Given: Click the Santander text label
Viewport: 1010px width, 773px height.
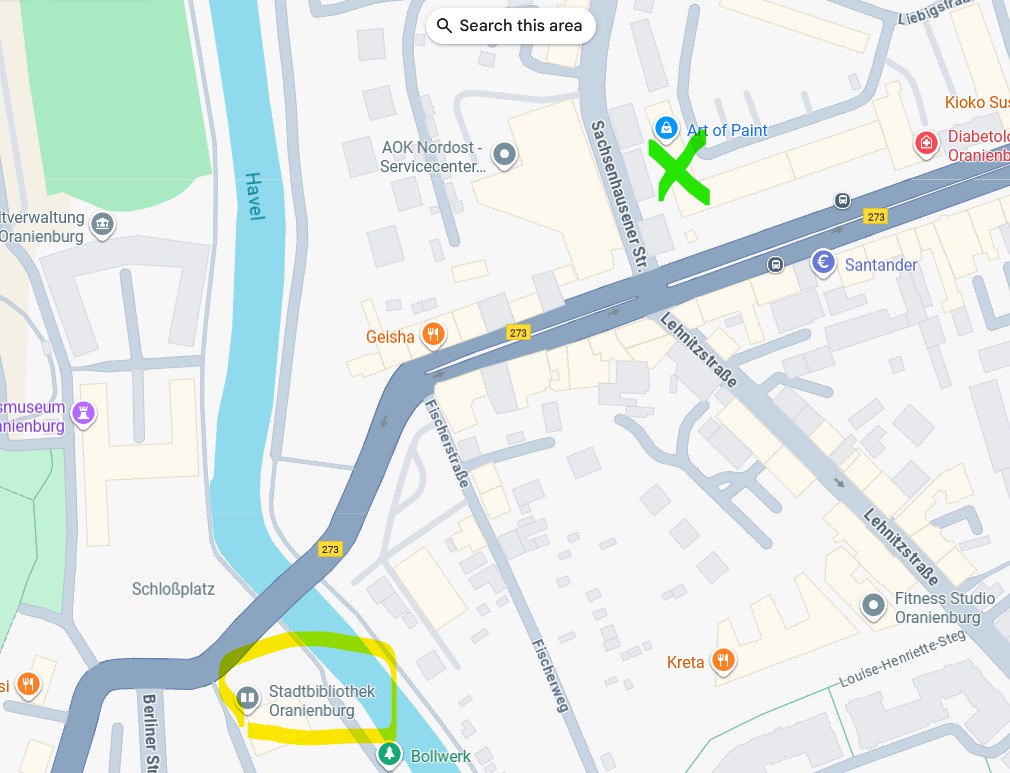Looking at the screenshot, I should 881,265.
